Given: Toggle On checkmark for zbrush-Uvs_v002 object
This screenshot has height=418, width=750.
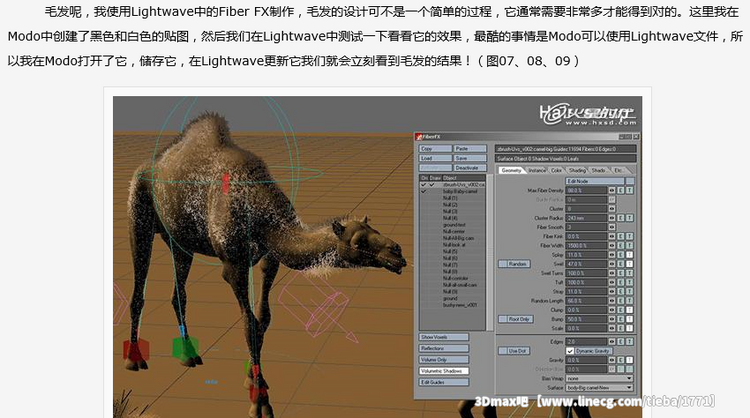Looking at the screenshot, I should click(423, 185).
